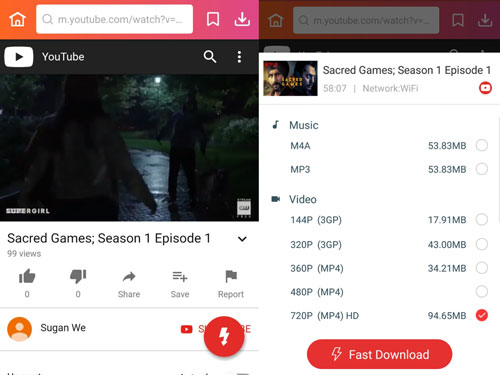Click the 'YouTube' header text

click(63, 57)
